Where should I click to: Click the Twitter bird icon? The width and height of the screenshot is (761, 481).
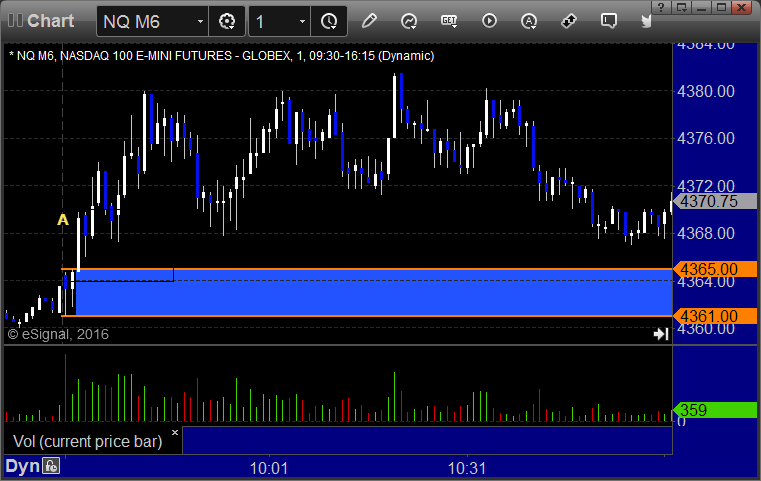pyautogui.click(x=646, y=21)
